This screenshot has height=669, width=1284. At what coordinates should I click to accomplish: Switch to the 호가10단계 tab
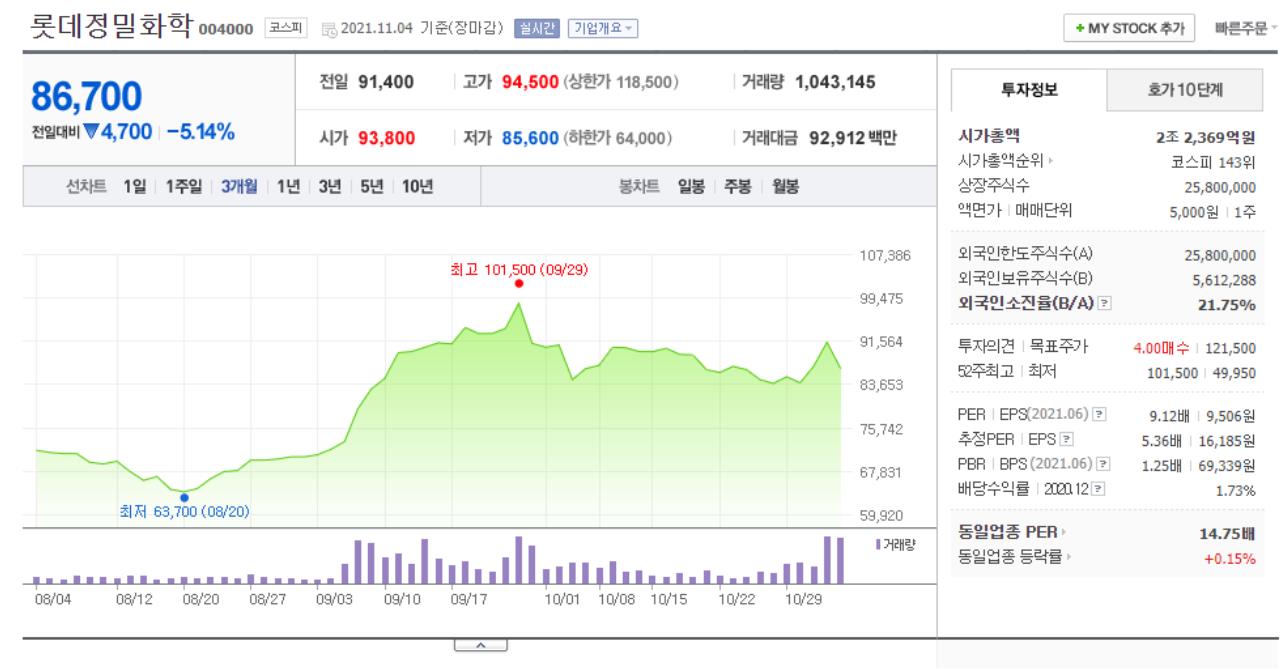click(x=1187, y=90)
